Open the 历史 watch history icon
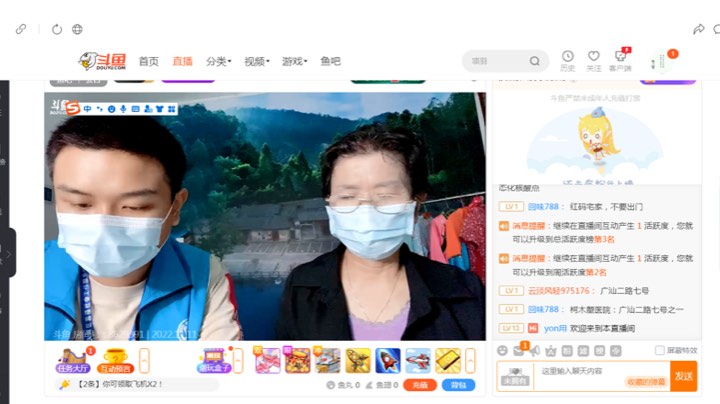This screenshot has height=404, width=720. tap(568, 61)
